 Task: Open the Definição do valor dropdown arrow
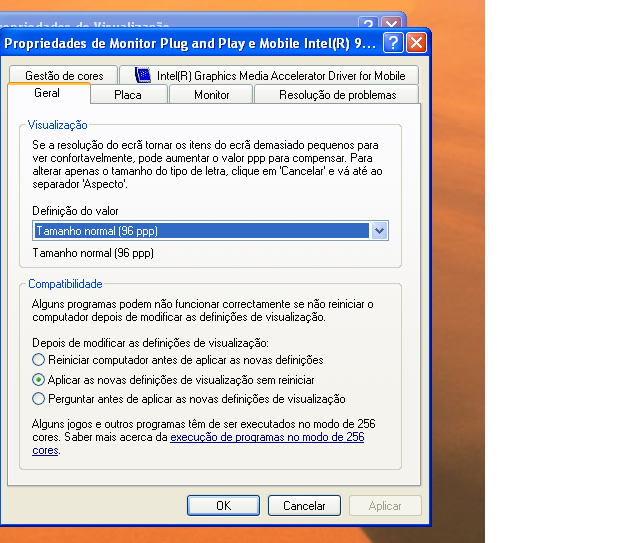coord(379,231)
